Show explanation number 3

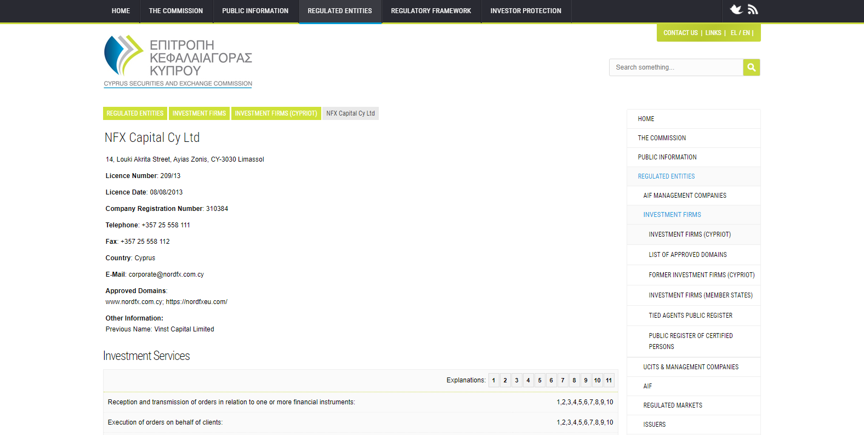pos(517,380)
